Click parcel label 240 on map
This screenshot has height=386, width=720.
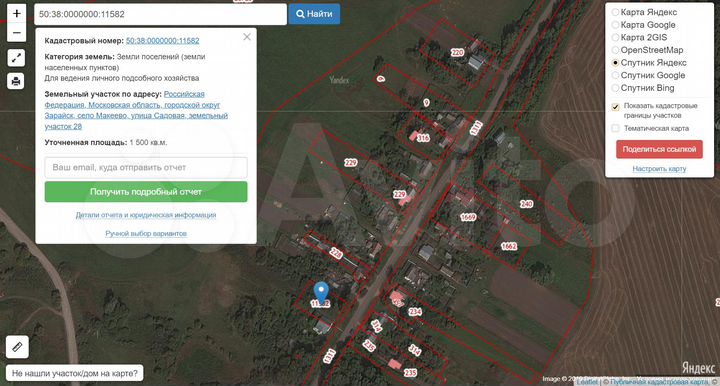pos(526,204)
